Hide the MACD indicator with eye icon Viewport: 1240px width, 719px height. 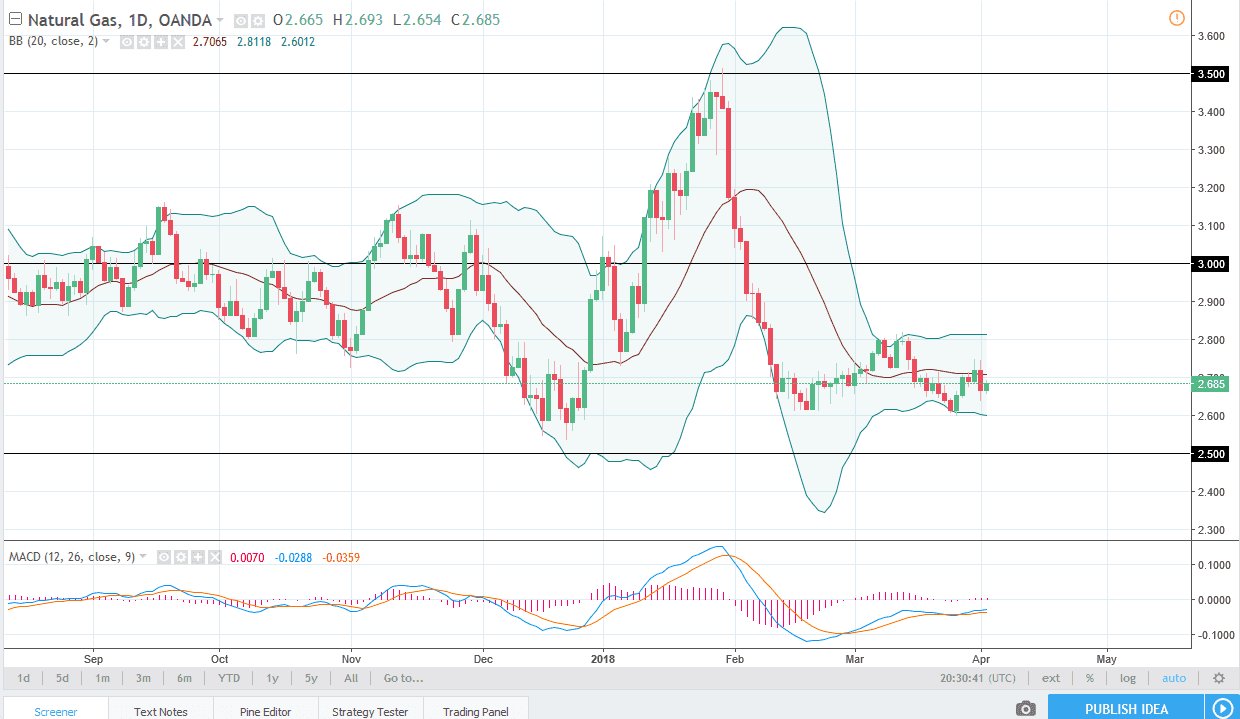[x=163, y=556]
